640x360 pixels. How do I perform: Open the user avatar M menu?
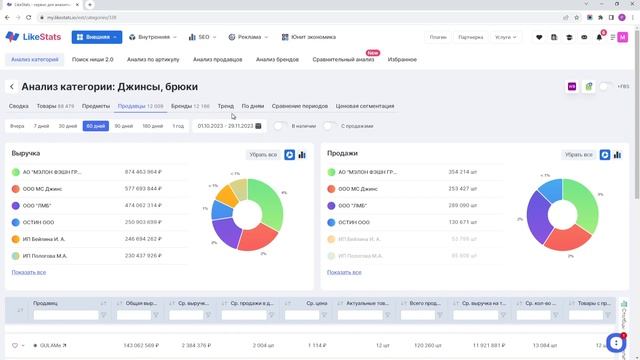click(622, 37)
